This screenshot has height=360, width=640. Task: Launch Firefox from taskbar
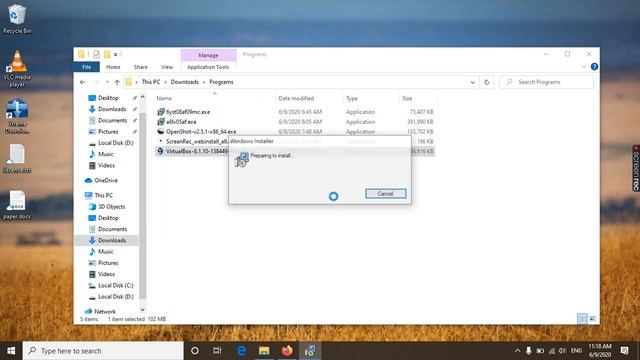tap(287, 351)
